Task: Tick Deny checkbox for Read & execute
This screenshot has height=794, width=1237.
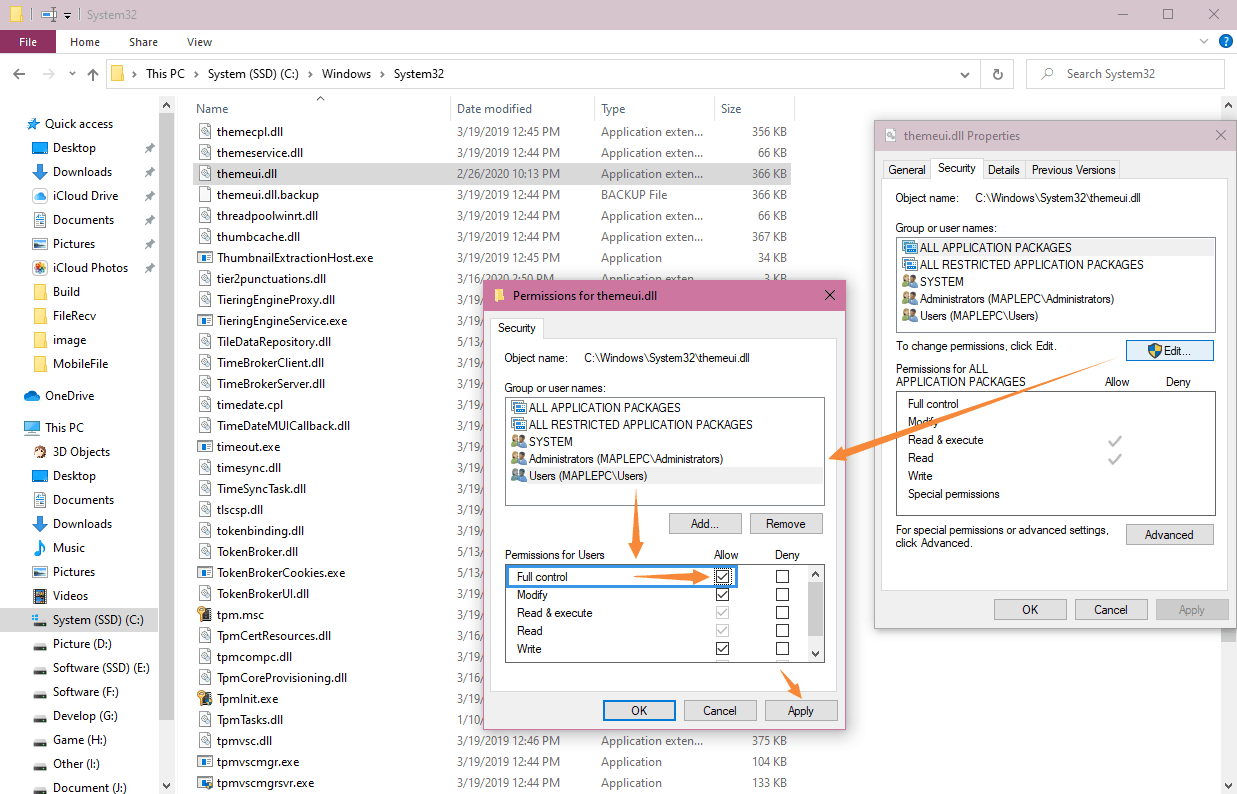Action: coord(782,613)
